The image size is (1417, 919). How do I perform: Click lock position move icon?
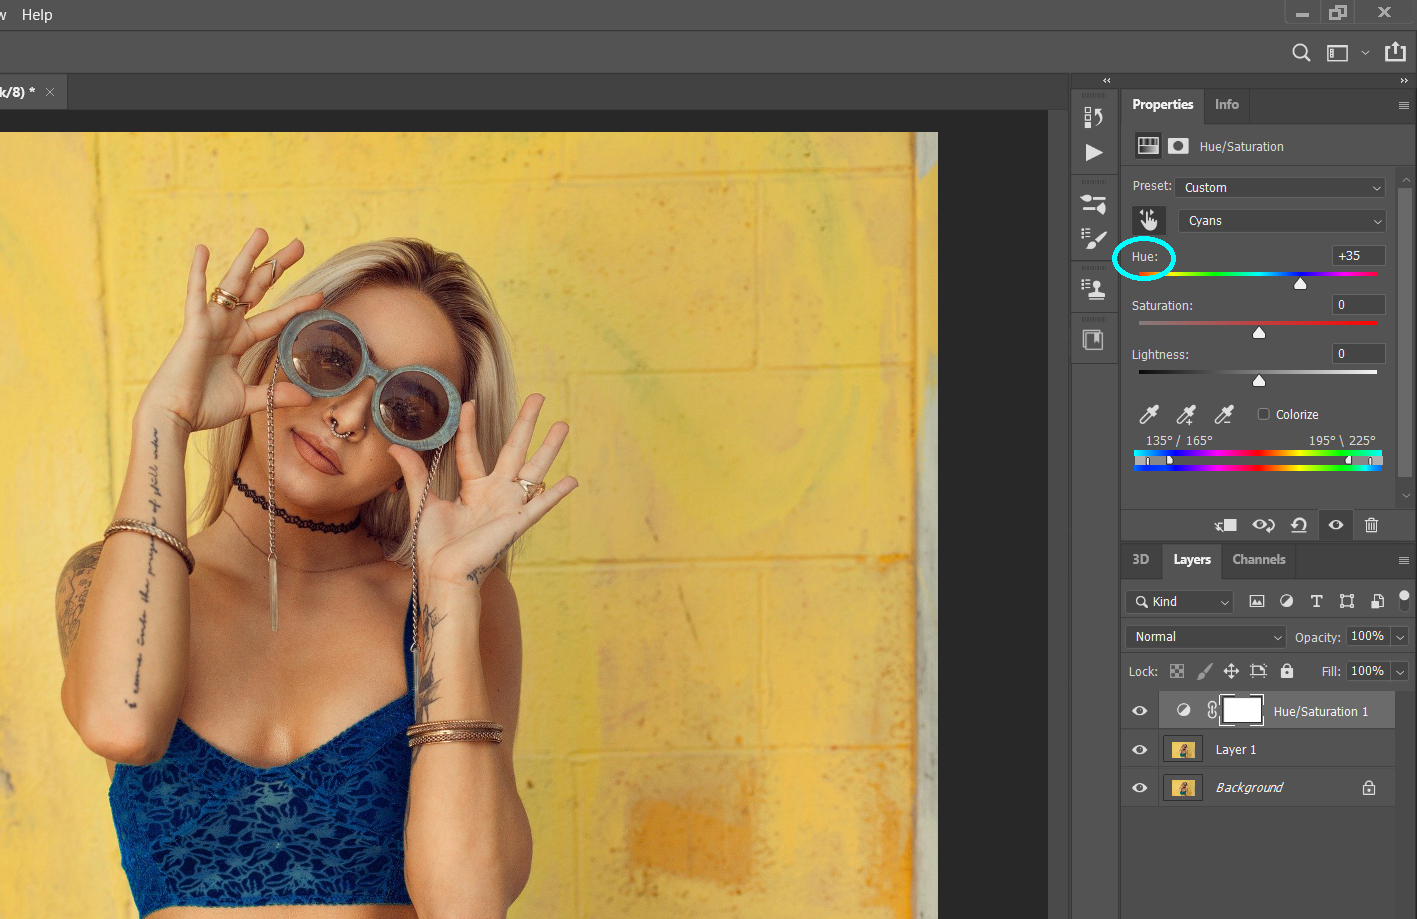[x=1231, y=671]
